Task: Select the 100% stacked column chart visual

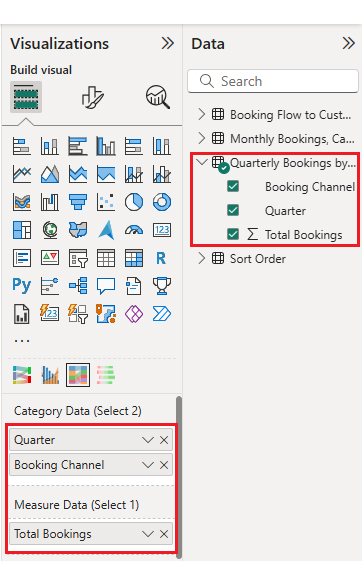Action: [x=162, y=146]
